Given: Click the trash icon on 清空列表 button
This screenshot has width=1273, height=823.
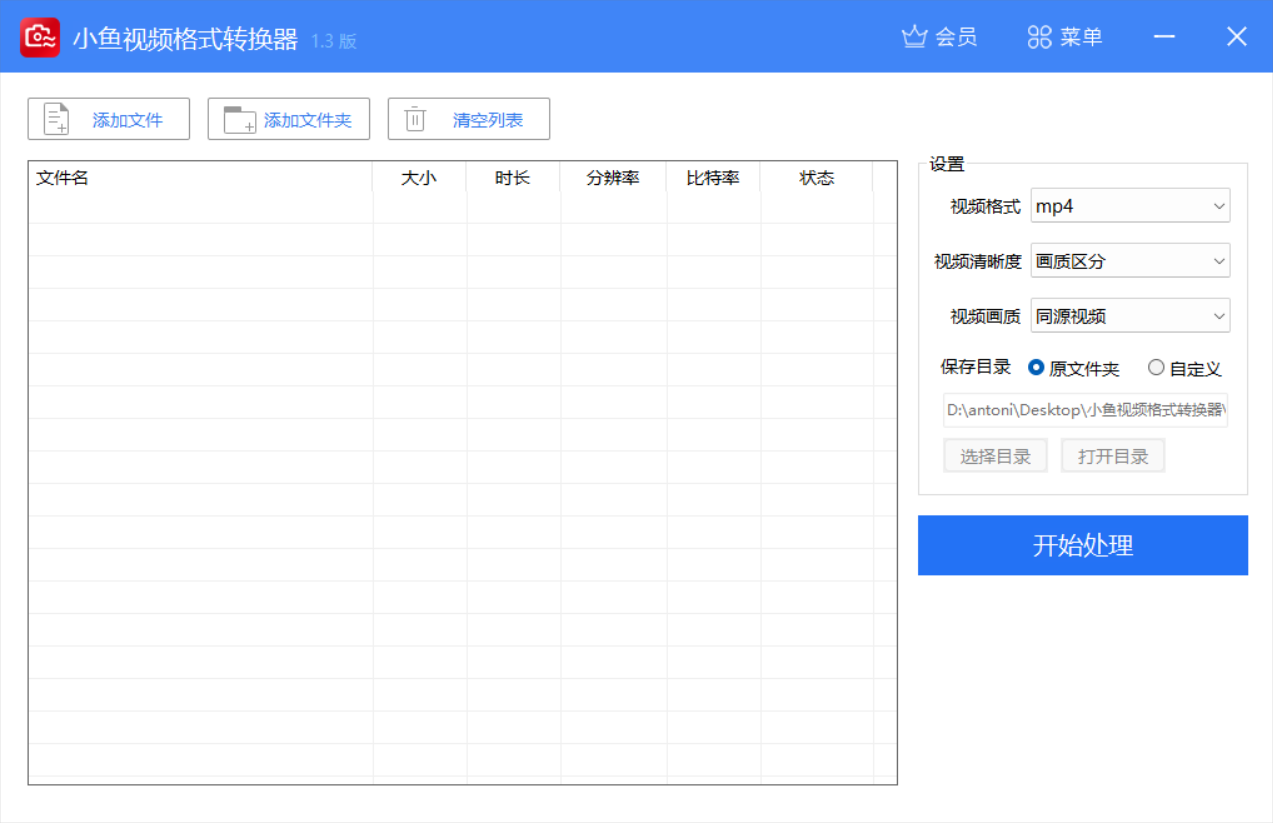Looking at the screenshot, I should point(416,118).
